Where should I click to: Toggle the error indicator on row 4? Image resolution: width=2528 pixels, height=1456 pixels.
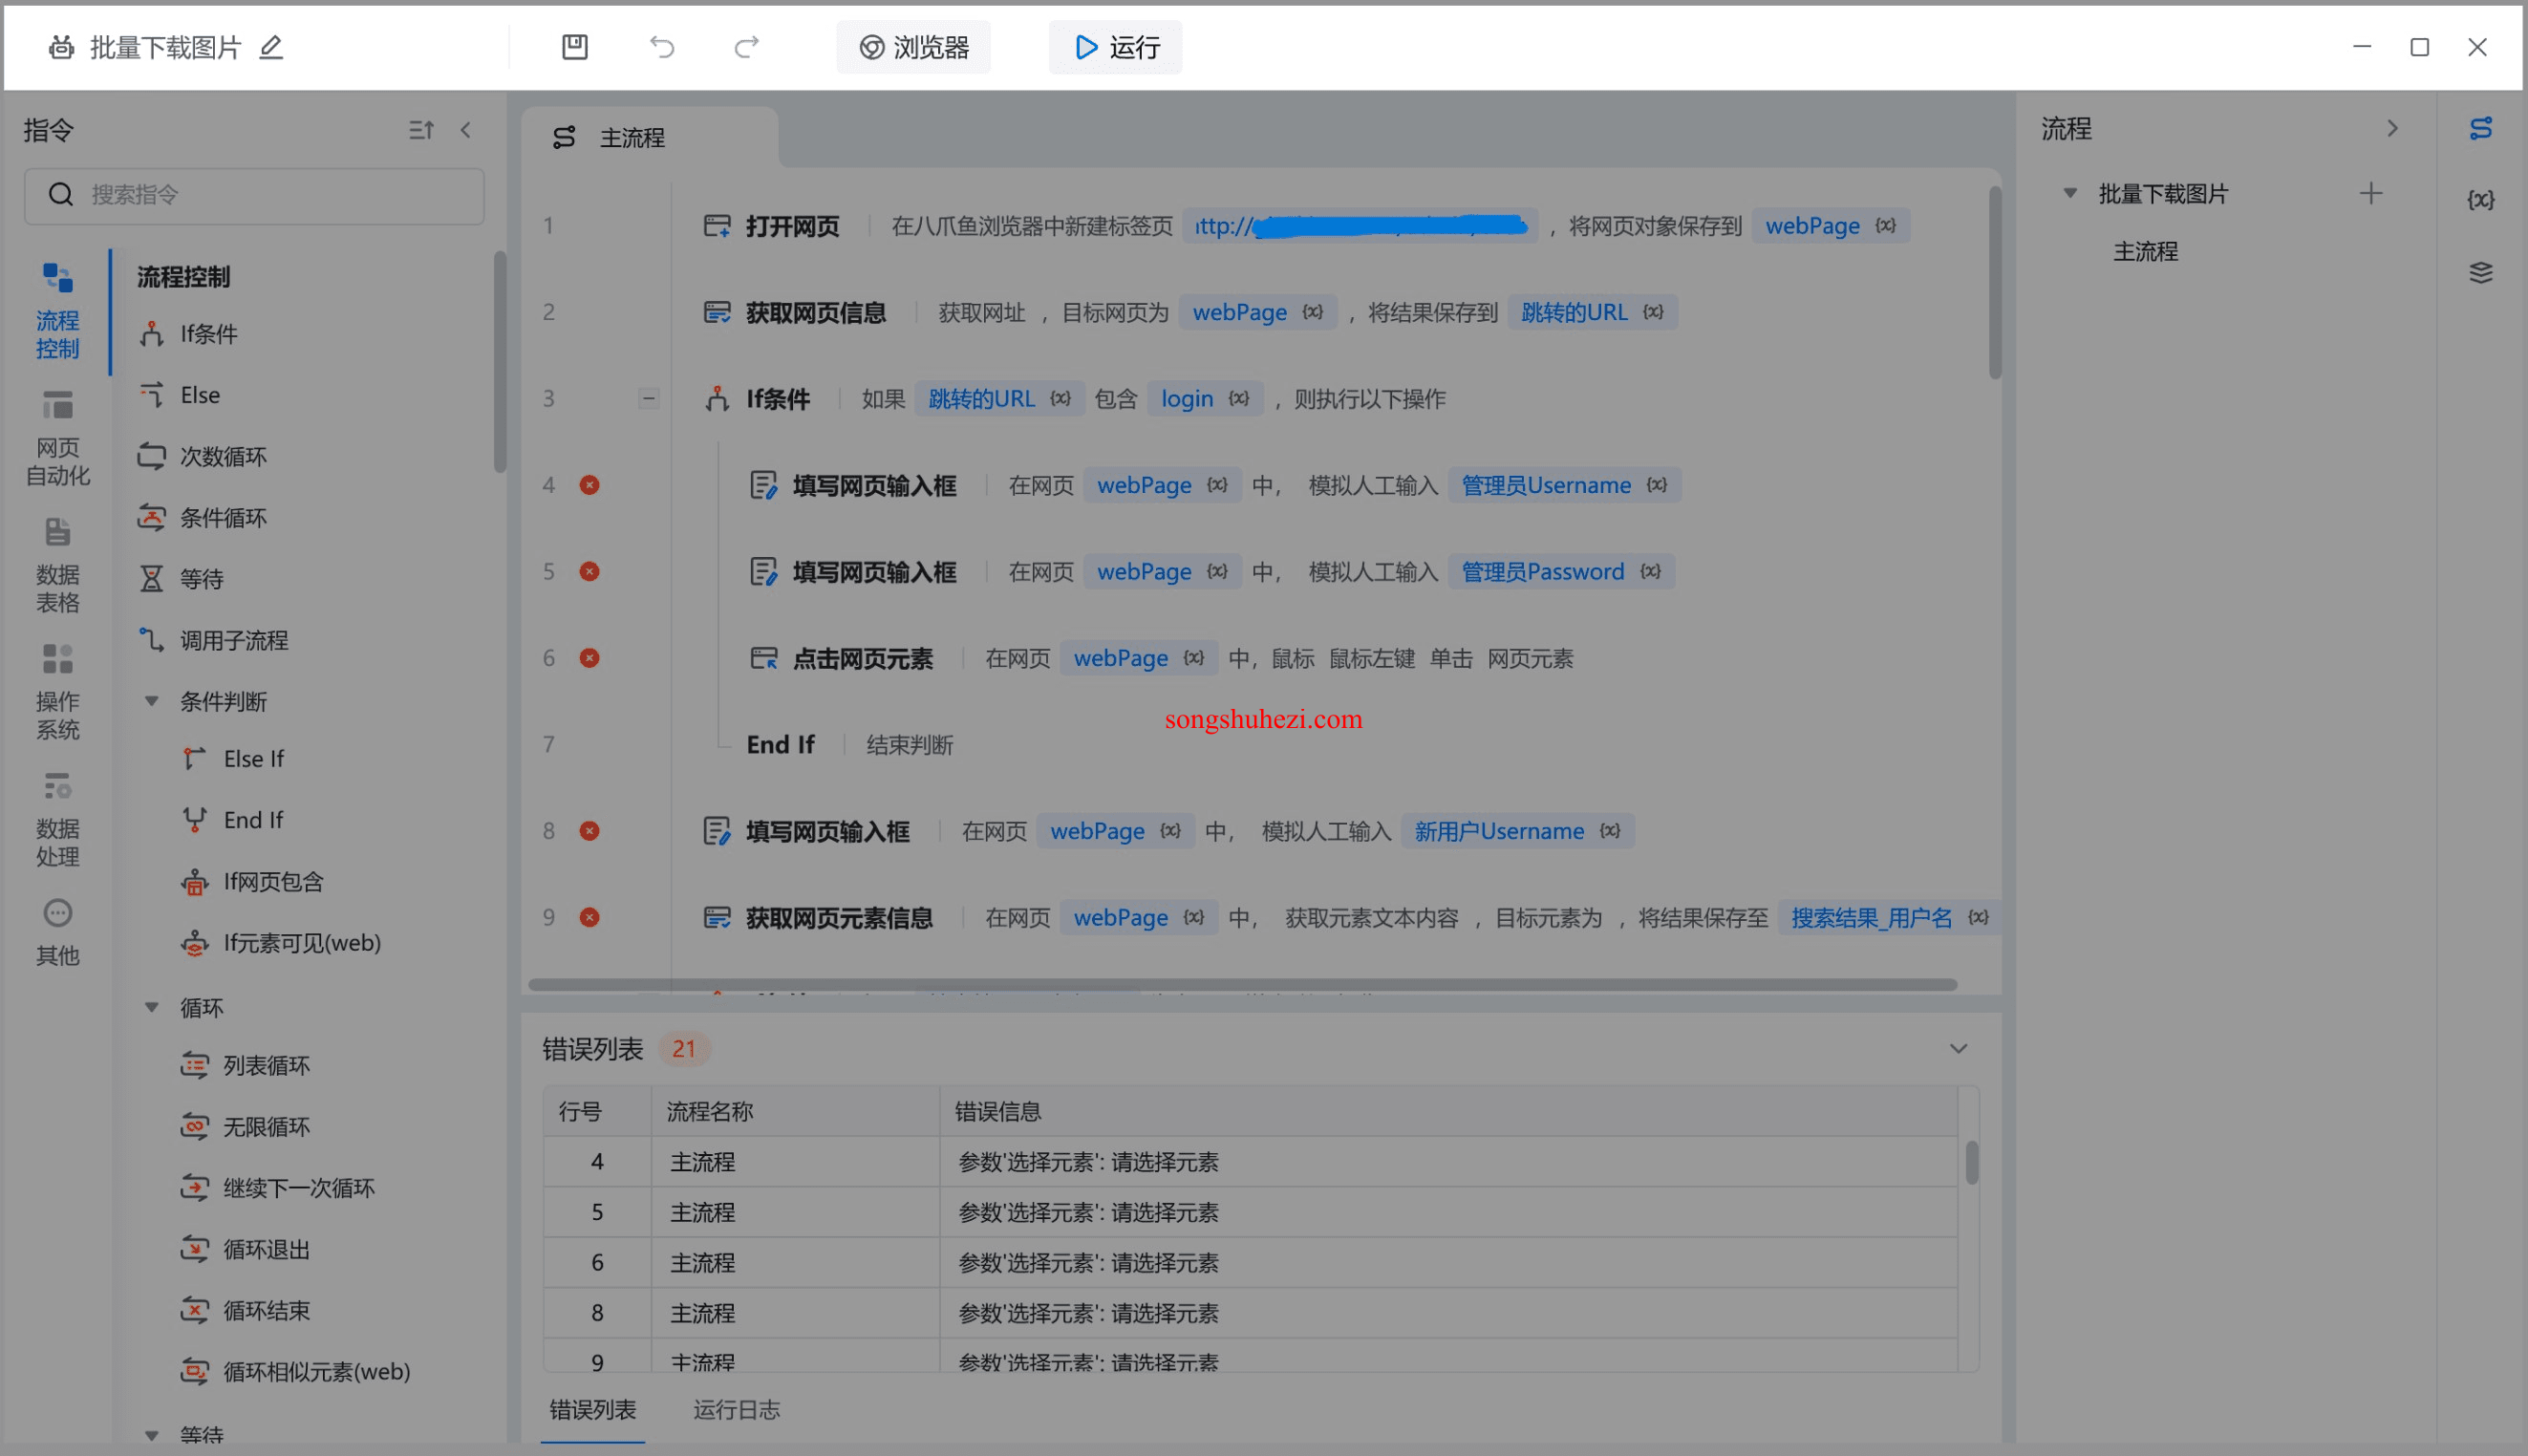click(x=589, y=486)
